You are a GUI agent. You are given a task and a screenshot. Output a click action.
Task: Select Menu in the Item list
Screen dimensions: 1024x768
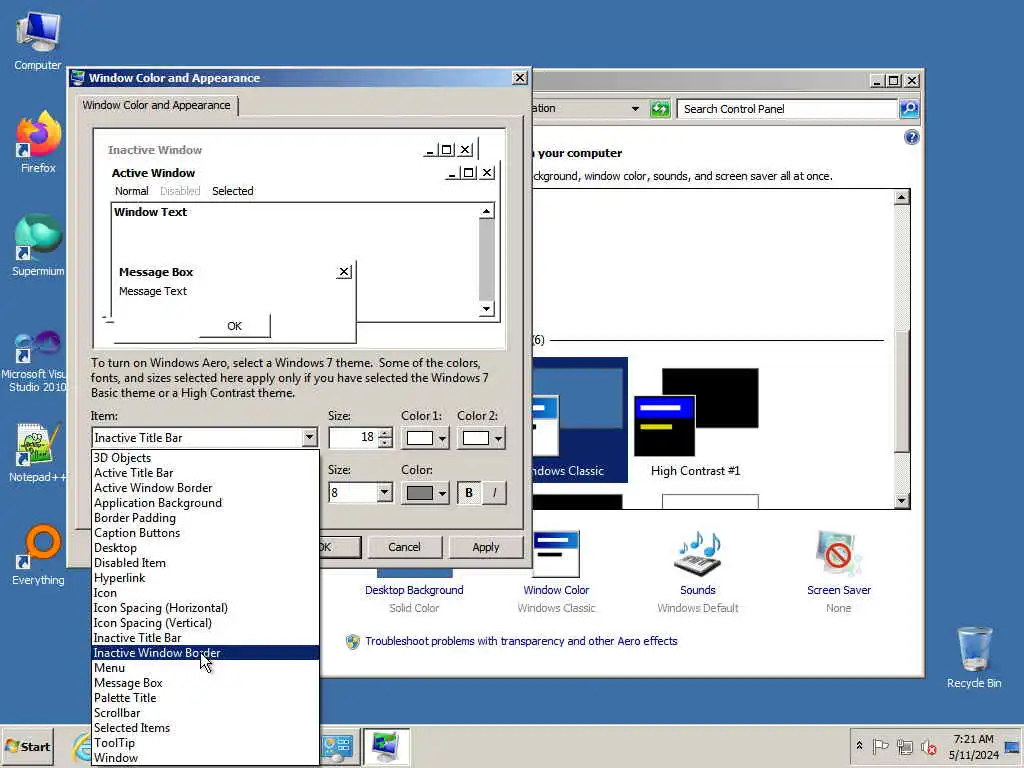click(x=205, y=668)
